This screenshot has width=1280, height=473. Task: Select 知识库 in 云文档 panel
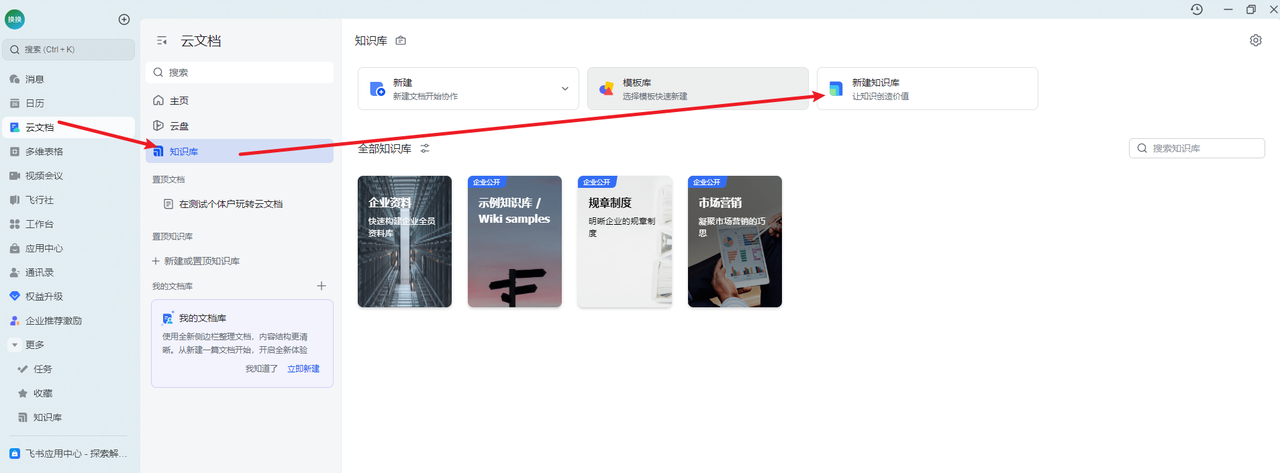pos(240,152)
